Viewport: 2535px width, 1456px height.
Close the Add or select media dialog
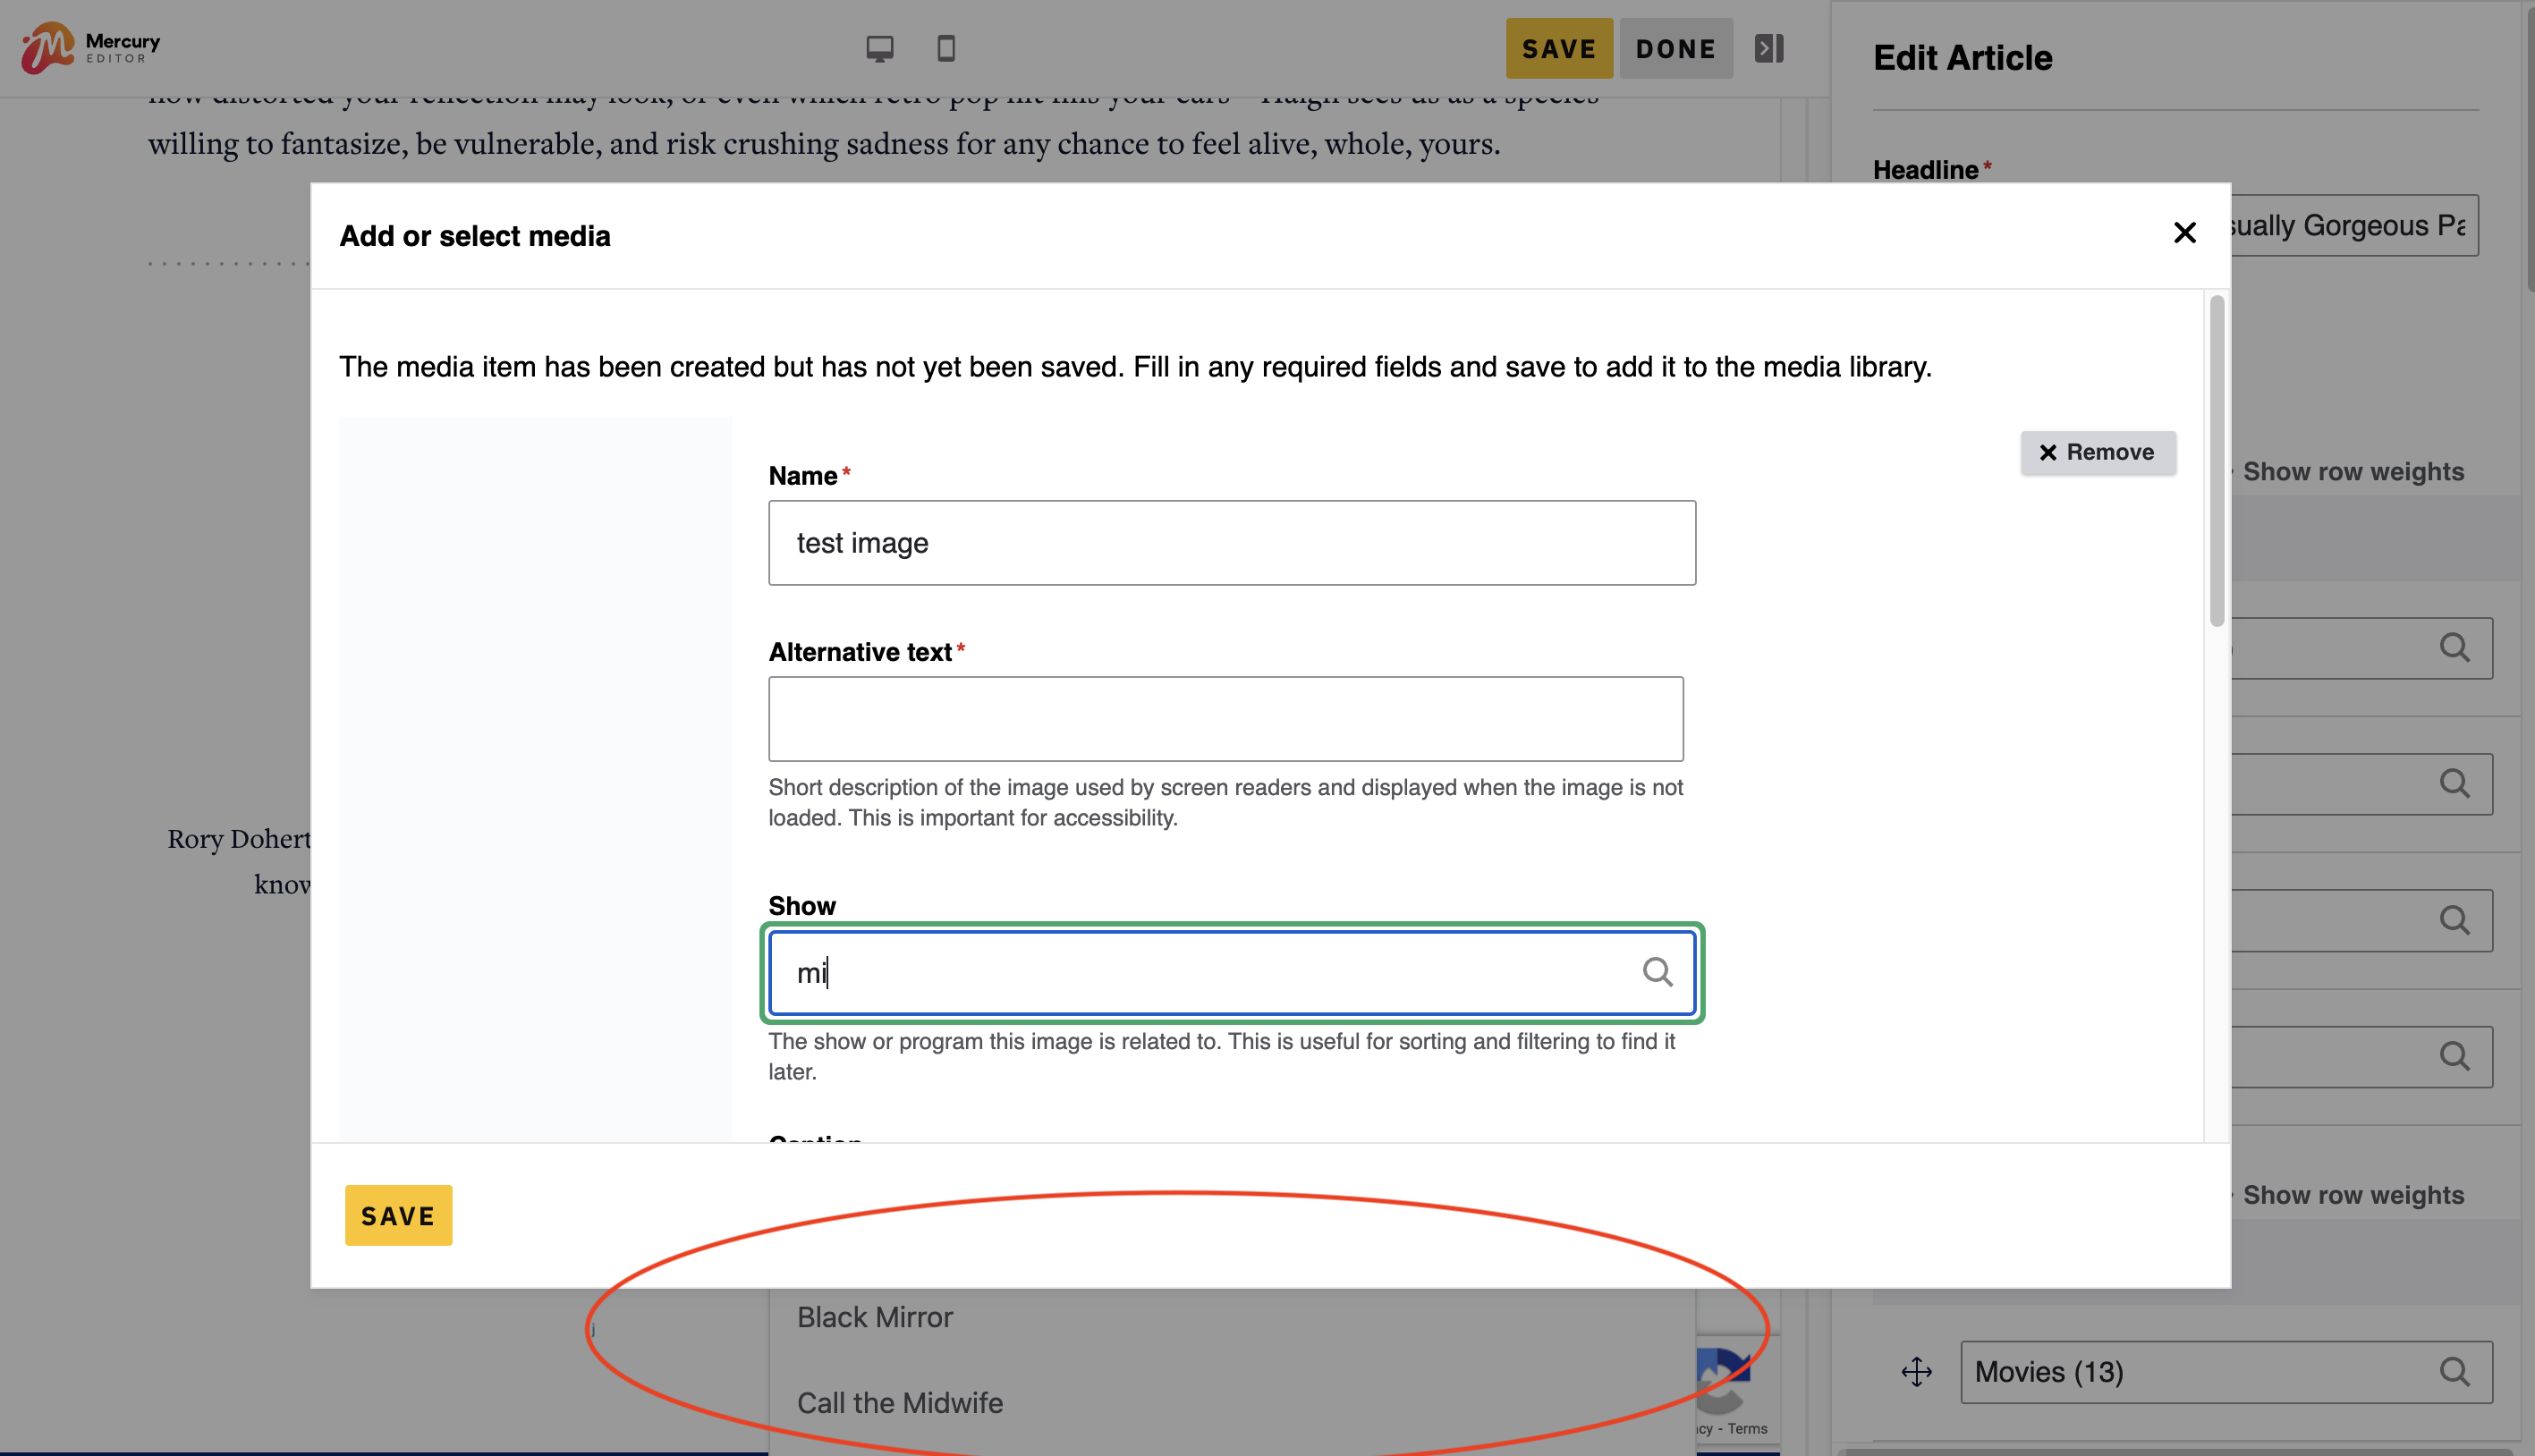(x=2186, y=233)
